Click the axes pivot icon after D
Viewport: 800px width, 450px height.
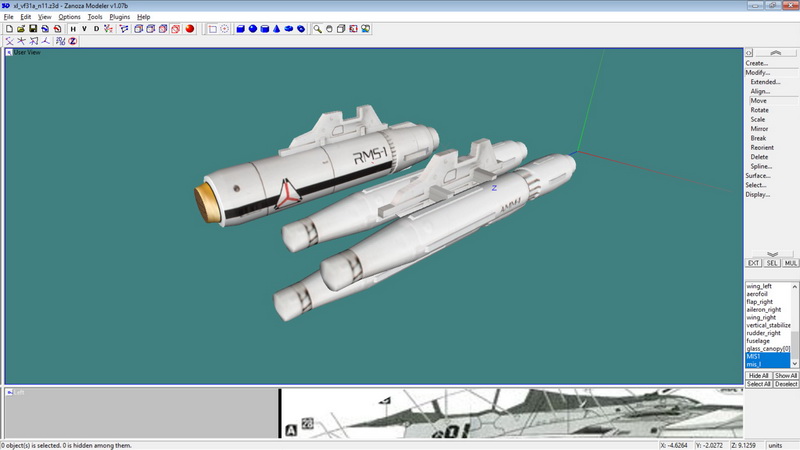pyautogui.click(x=108, y=29)
